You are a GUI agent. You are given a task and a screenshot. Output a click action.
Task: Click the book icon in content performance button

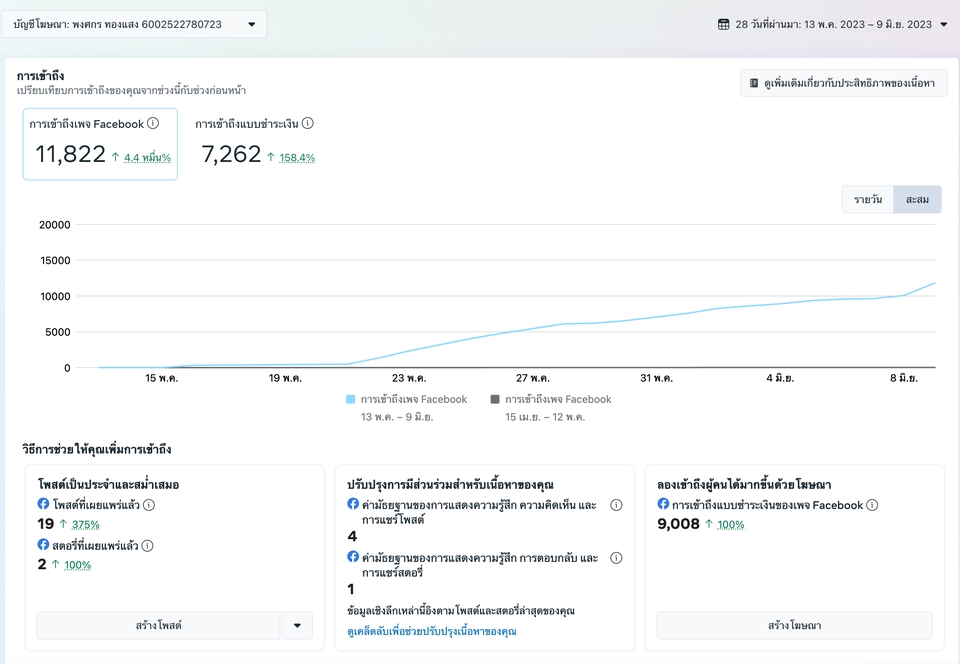754,83
